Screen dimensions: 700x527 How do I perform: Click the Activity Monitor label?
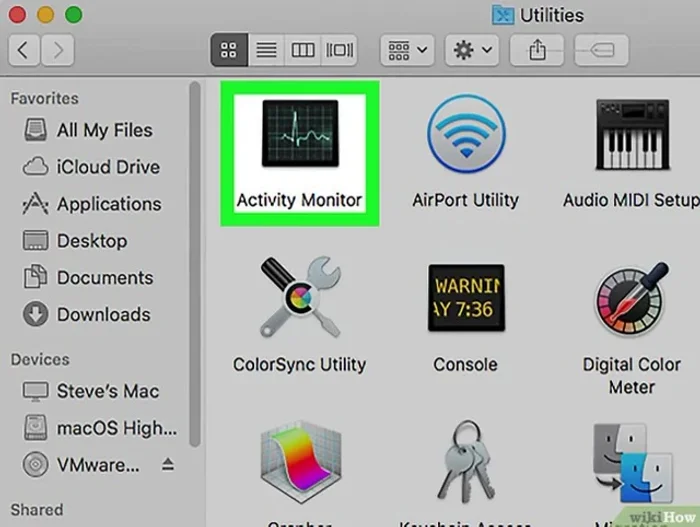coord(299,200)
